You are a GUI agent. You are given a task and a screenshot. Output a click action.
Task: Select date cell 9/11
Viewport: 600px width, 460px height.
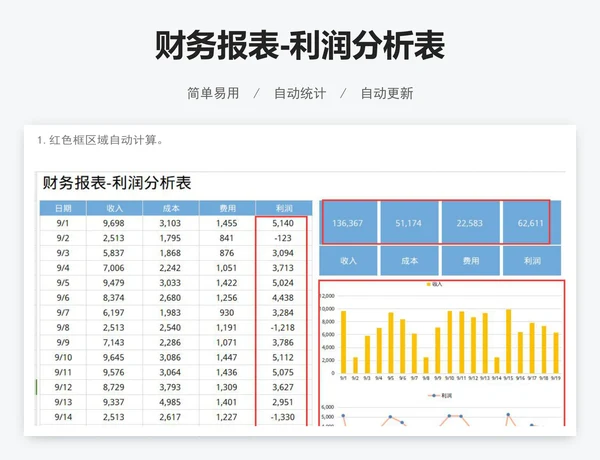(63, 372)
